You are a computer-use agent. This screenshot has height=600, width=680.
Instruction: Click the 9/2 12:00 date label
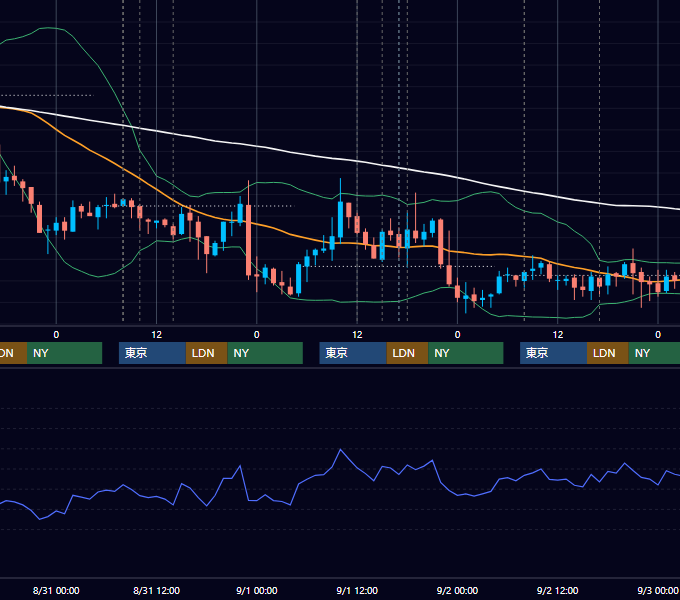pos(557,590)
